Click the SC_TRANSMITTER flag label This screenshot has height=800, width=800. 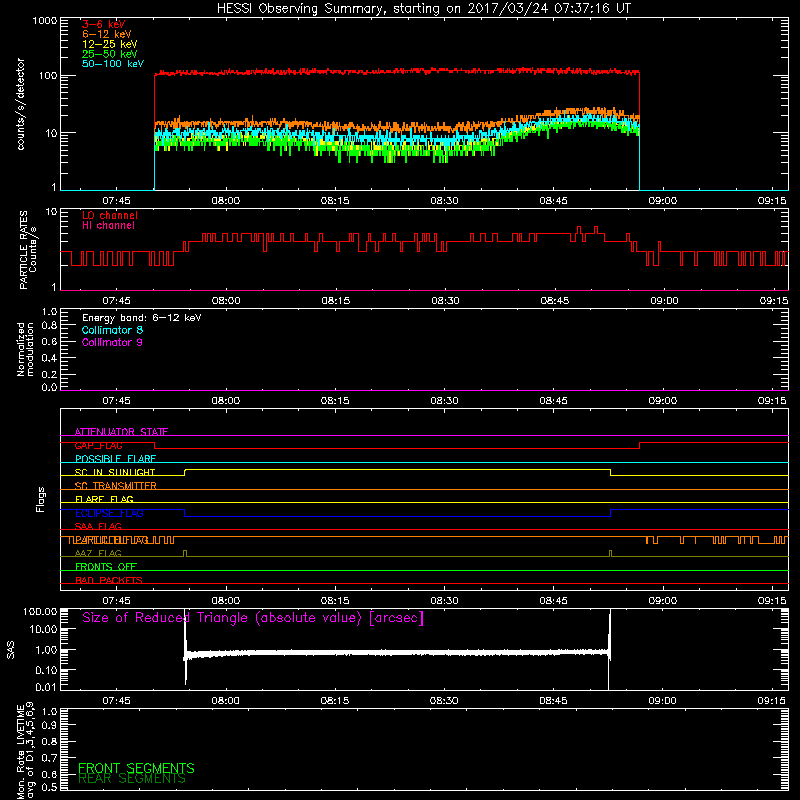coord(116,486)
